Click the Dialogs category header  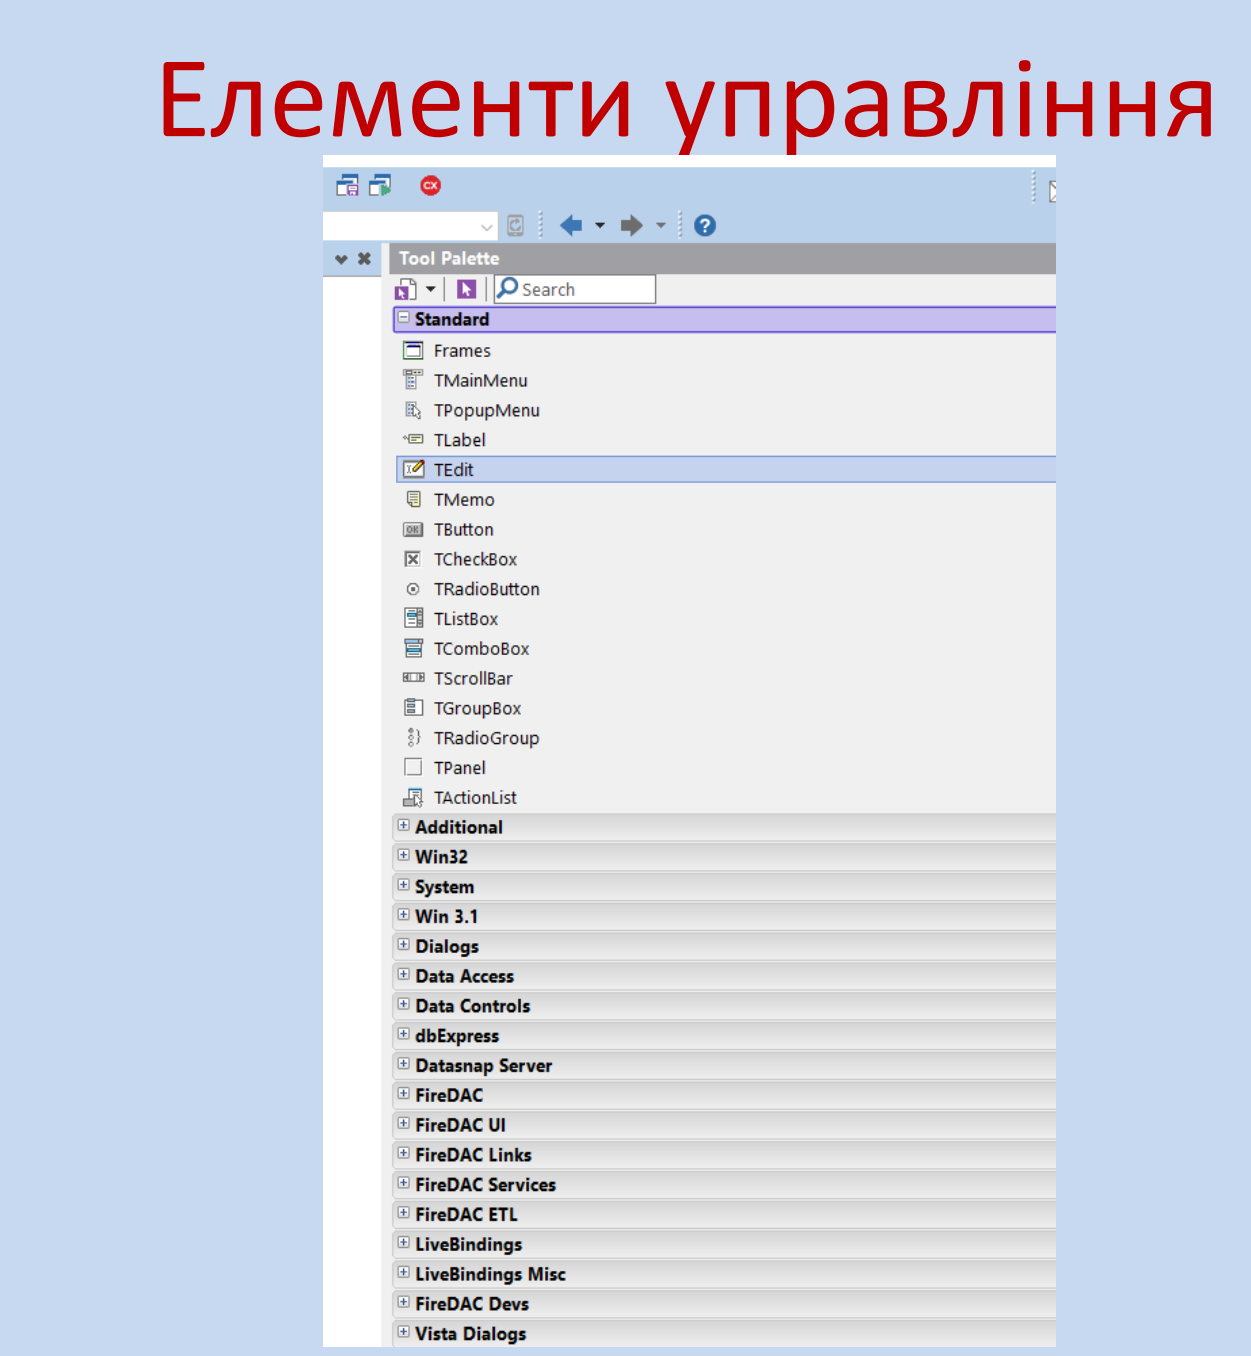point(447,947)
